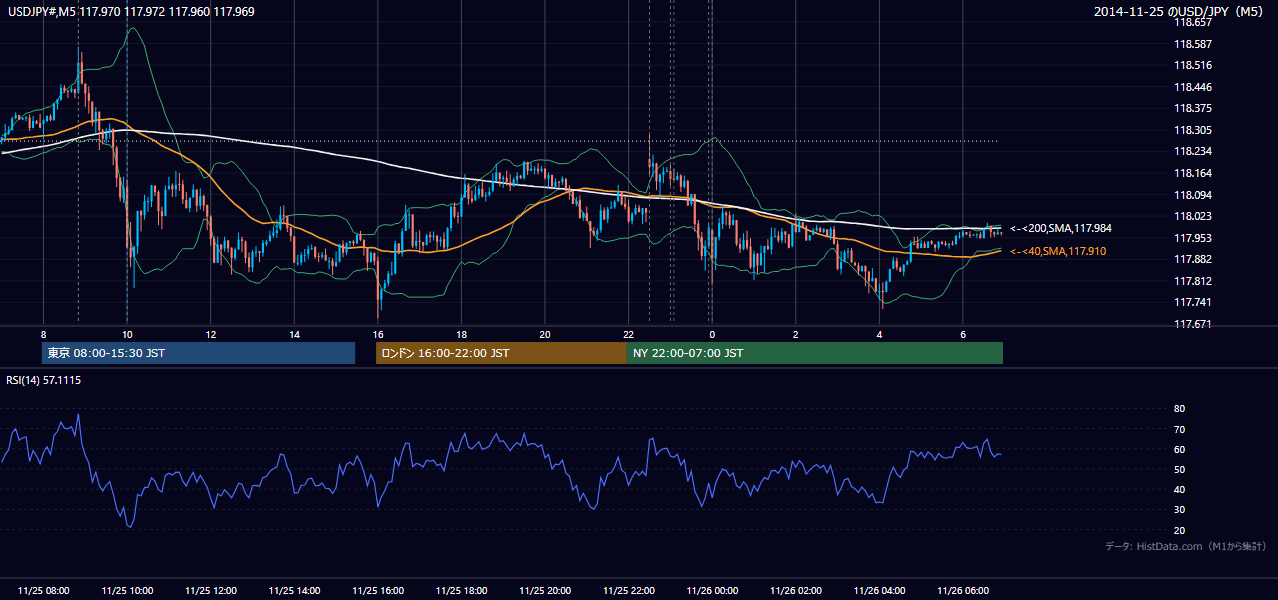Screen dimensions: 1278x600
Task: Click the 200 SMA 117.984 label
Action: coord(1059,229)
